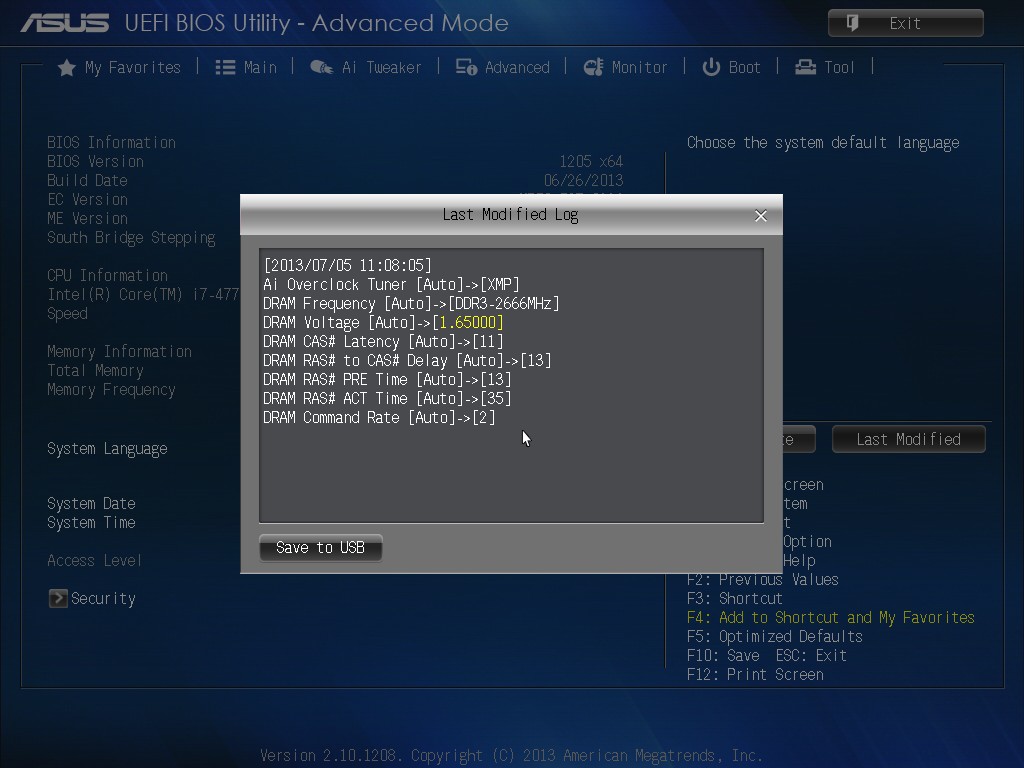Click the South Bridge Stepping label
The image size is (1024, 768).
131,238
